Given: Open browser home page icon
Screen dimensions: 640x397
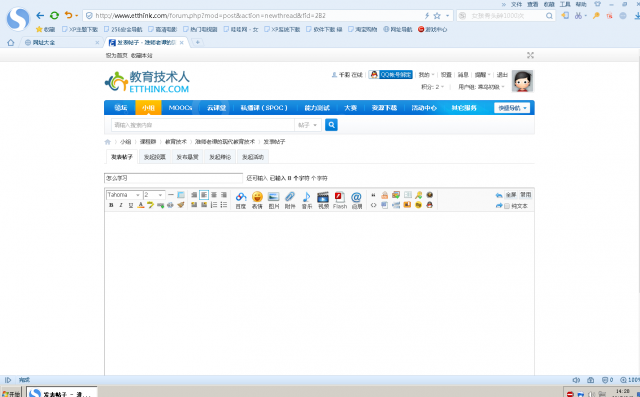Looking at the screenshot, I should (11, 42).
